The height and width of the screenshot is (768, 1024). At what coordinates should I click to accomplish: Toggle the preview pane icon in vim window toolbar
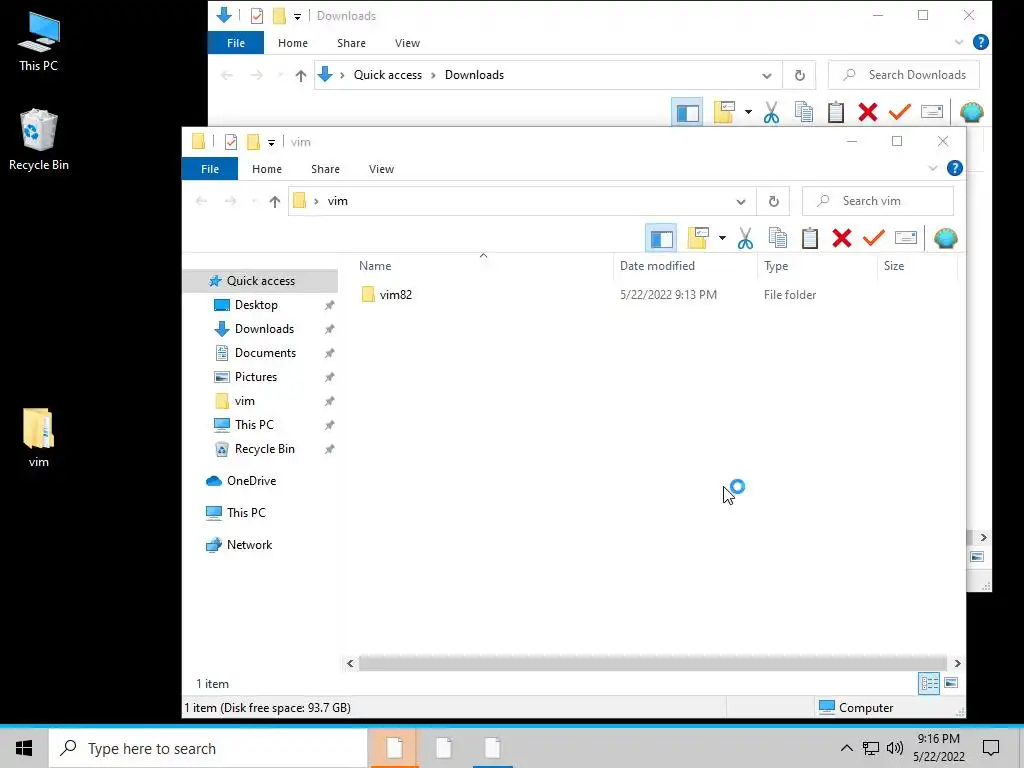pyautogui.click(x=661, y=238)
